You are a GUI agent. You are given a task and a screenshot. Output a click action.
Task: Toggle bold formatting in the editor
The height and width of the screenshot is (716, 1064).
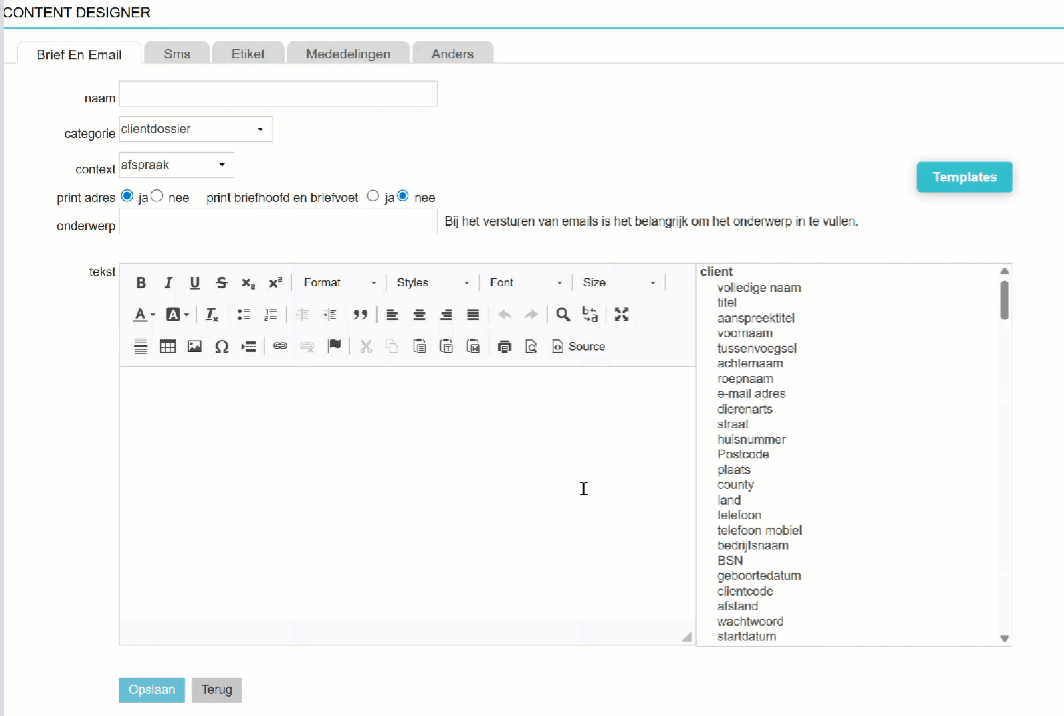pos(141,283)
